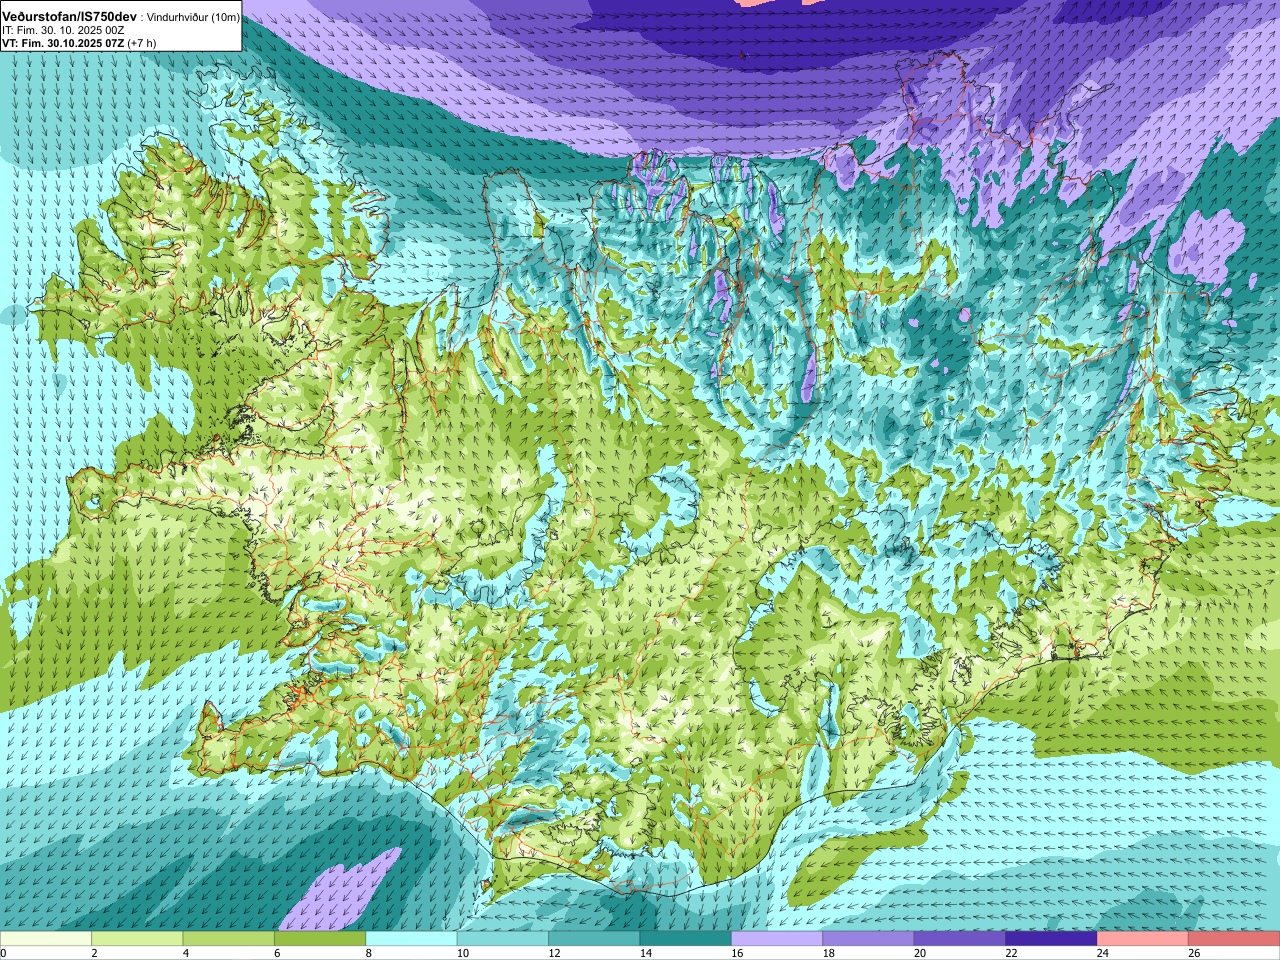Click the 'IT: Fim. 30. 10. 2025 00Z' line
Image resolution: width=1280 pixels, height=960 pixels.
tap(63, 30)
